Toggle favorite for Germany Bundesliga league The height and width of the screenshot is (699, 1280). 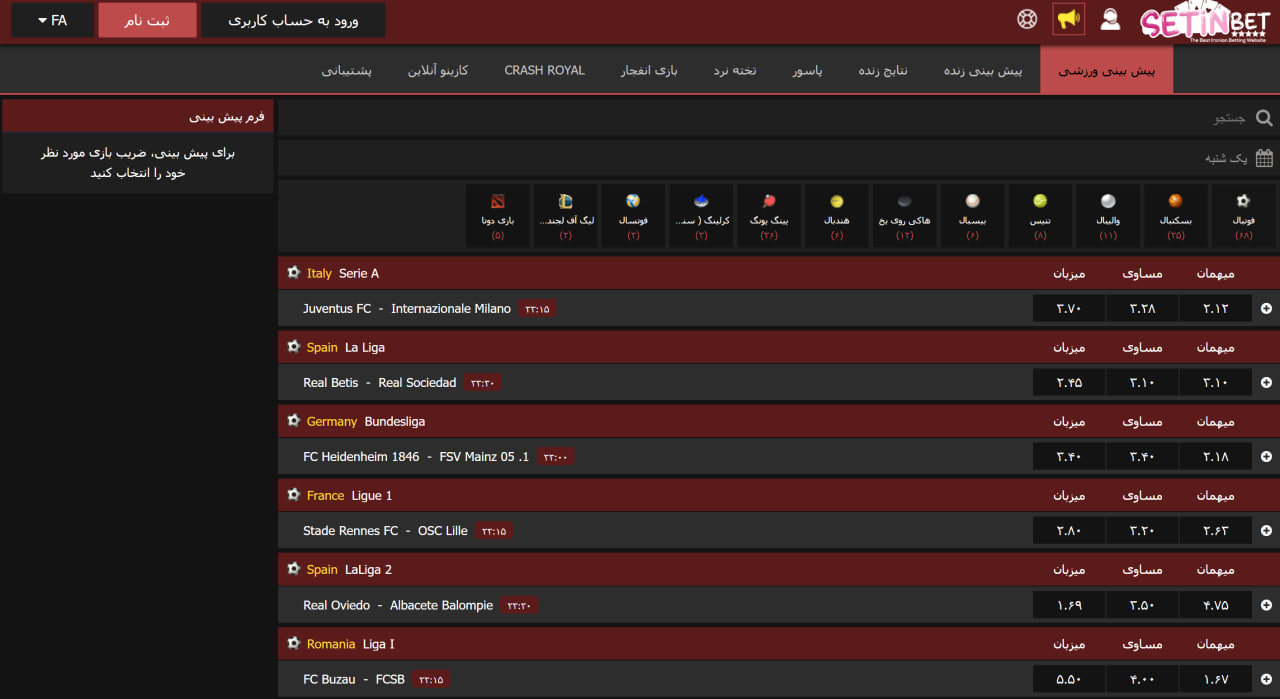[x=293, y=421]
